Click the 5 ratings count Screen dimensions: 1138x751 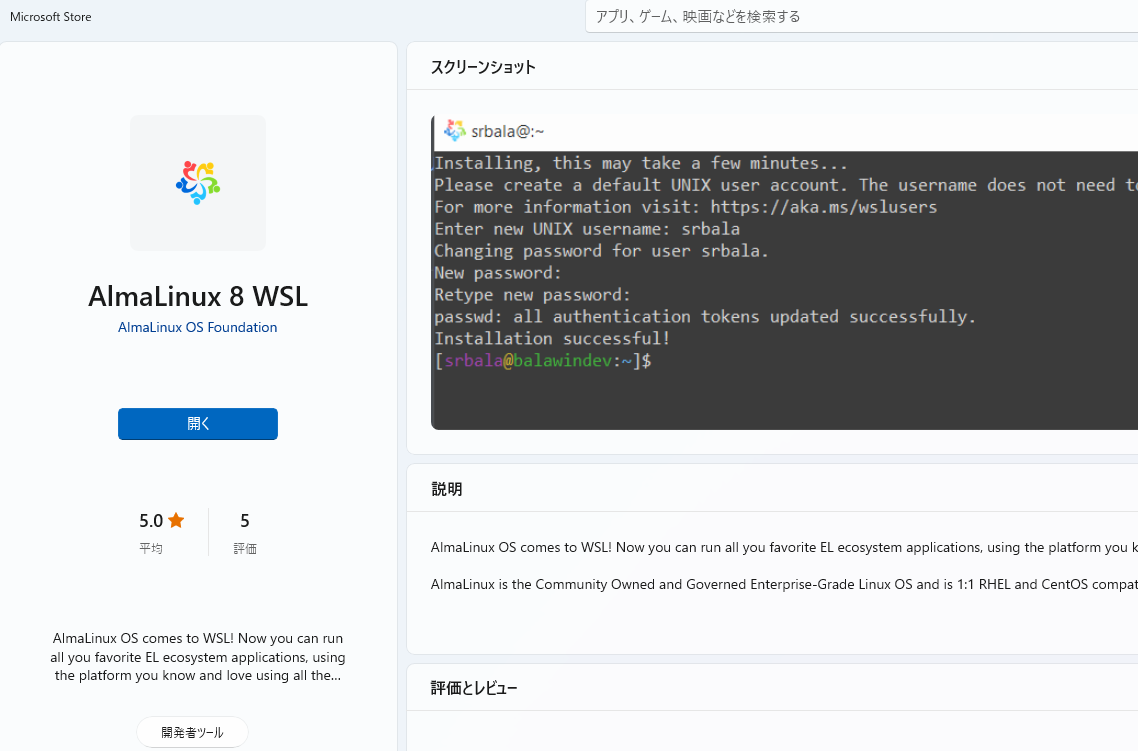[x=245, y=520]
